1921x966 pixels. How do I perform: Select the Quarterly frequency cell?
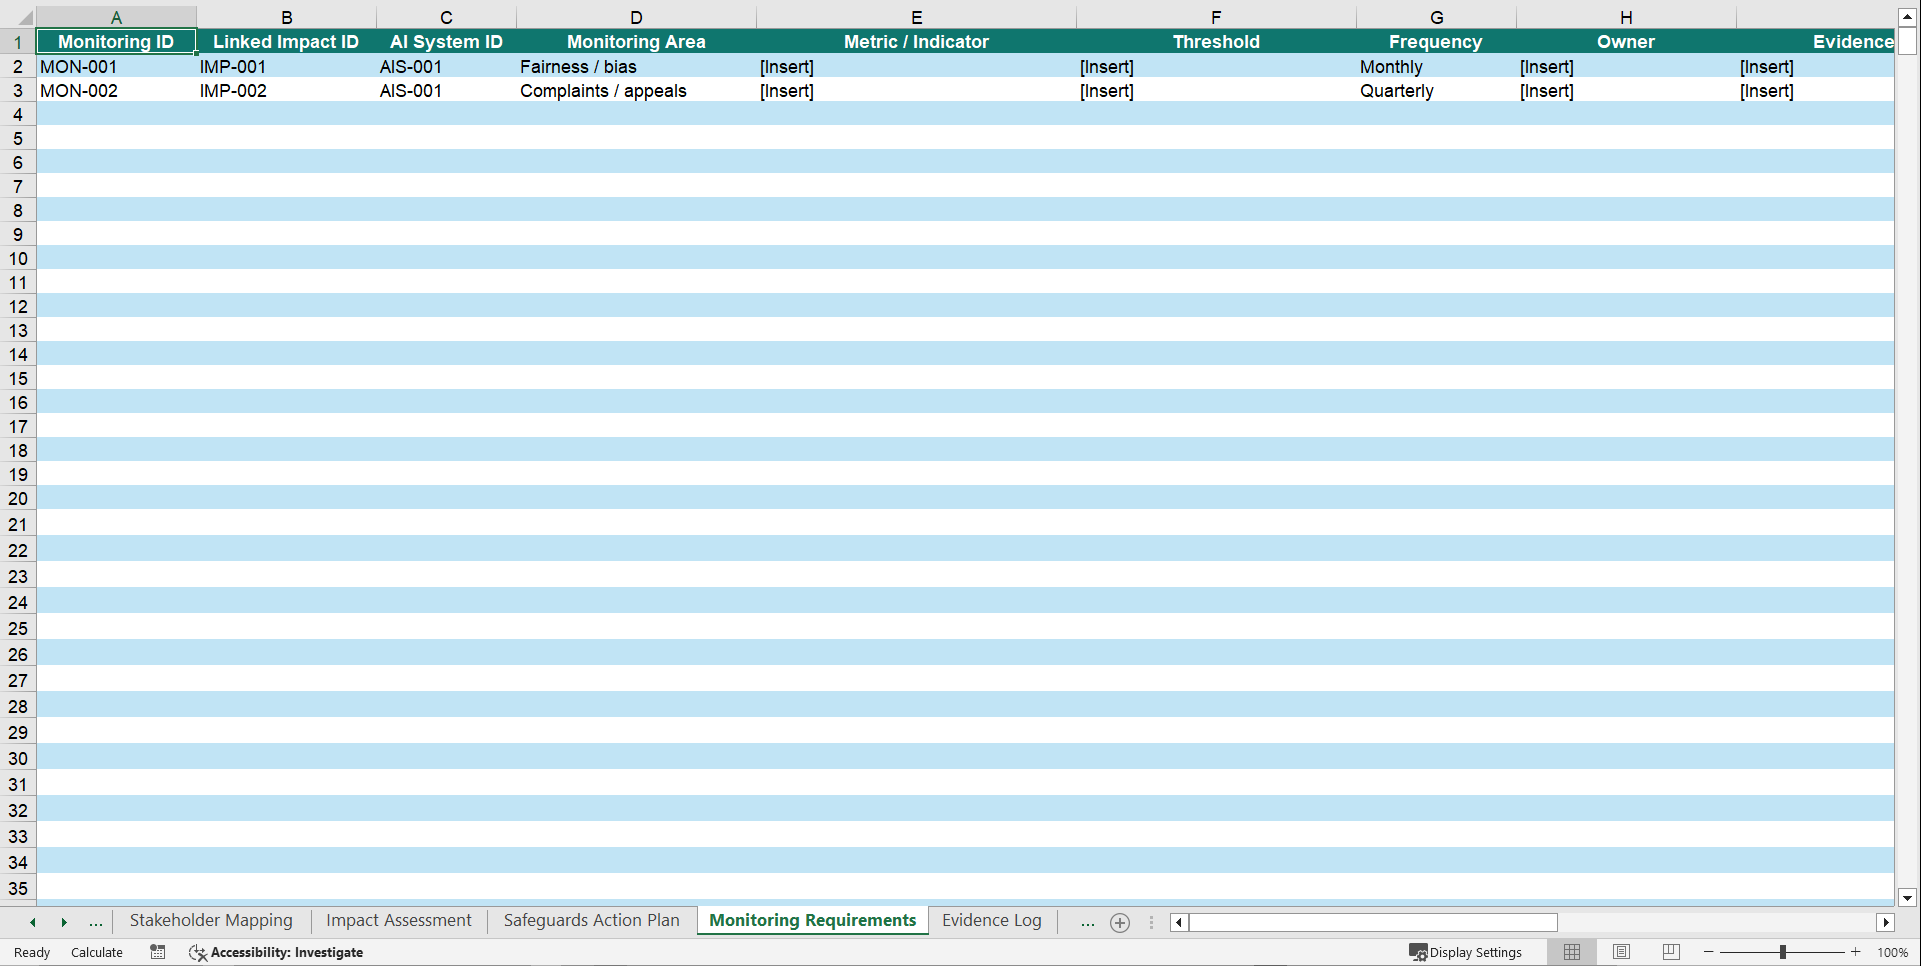1436,90
